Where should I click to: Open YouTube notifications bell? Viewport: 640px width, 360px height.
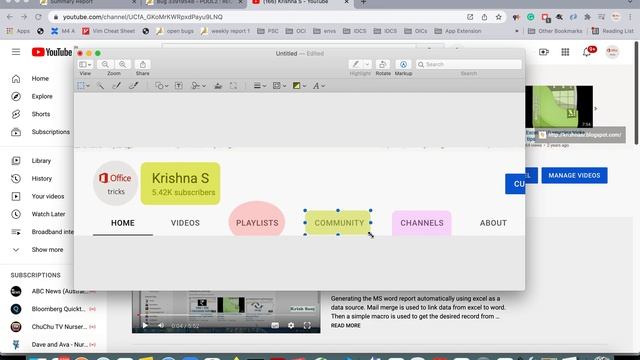[x=587, y=52]
